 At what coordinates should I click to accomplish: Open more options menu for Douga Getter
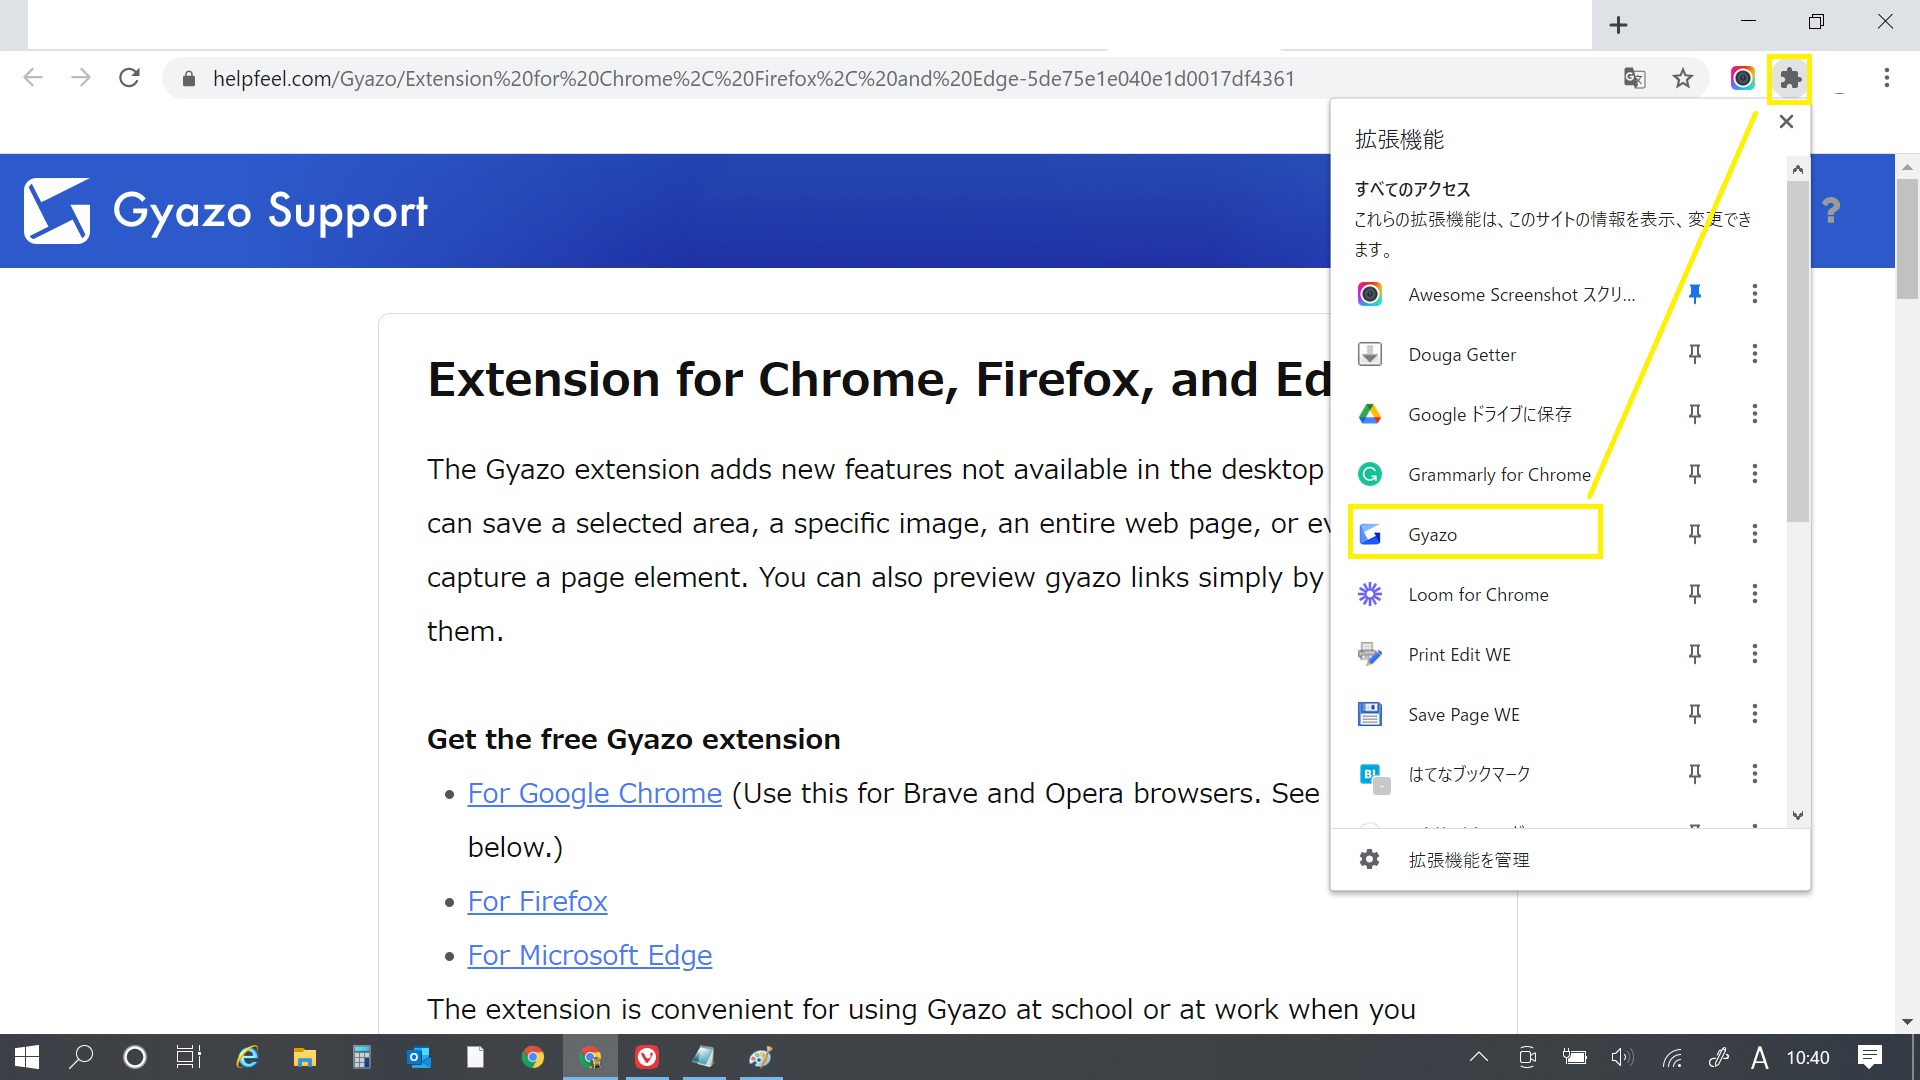click(1754, 354)
